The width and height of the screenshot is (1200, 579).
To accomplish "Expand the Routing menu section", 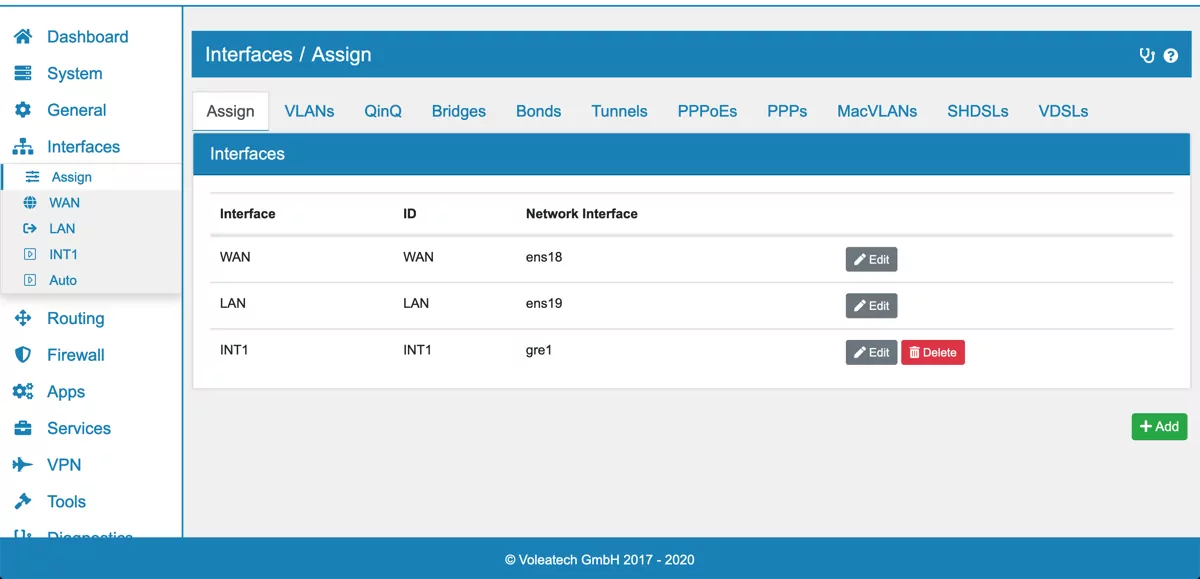I will [x=75, y=319].
